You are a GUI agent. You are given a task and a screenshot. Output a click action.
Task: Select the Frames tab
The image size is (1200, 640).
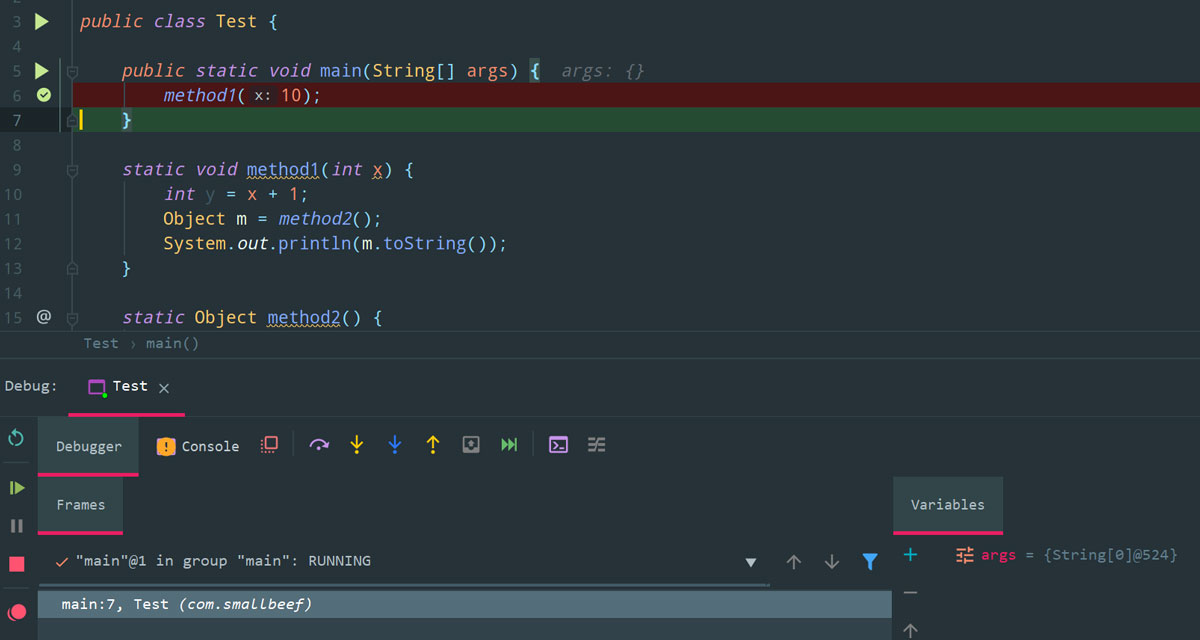tap(80, 505)
